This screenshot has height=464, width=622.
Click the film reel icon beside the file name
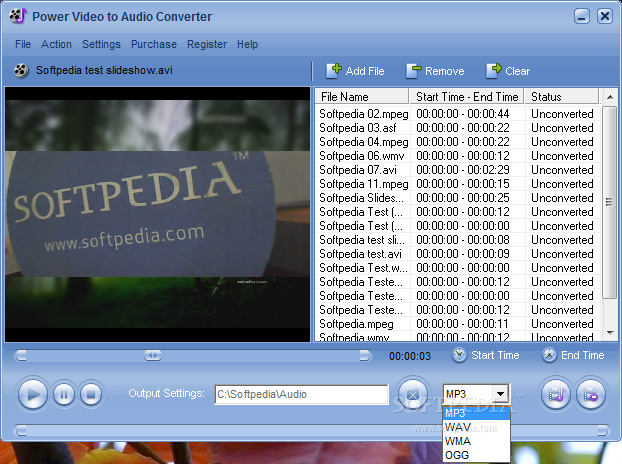click(21, 71)
